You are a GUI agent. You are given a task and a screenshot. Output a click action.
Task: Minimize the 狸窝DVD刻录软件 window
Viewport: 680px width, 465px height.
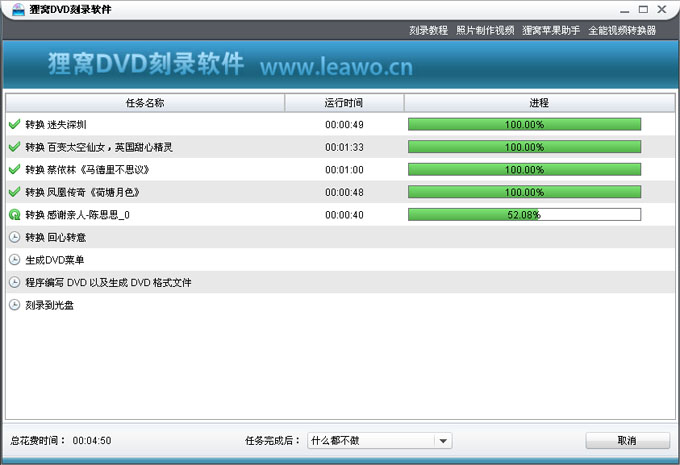click(x=624, y=10)
